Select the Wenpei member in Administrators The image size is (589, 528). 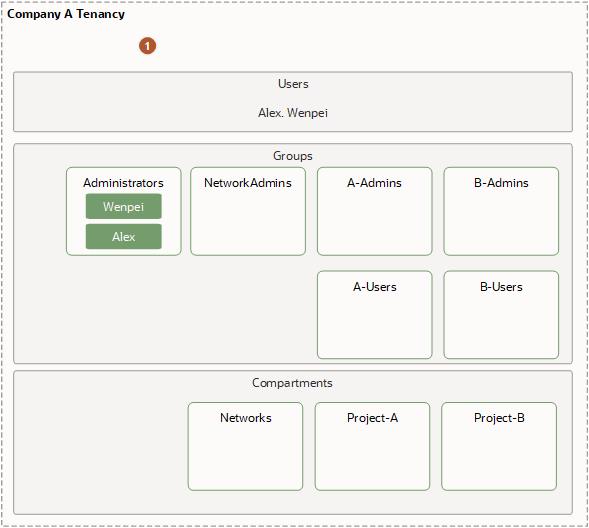pos(124,206)
